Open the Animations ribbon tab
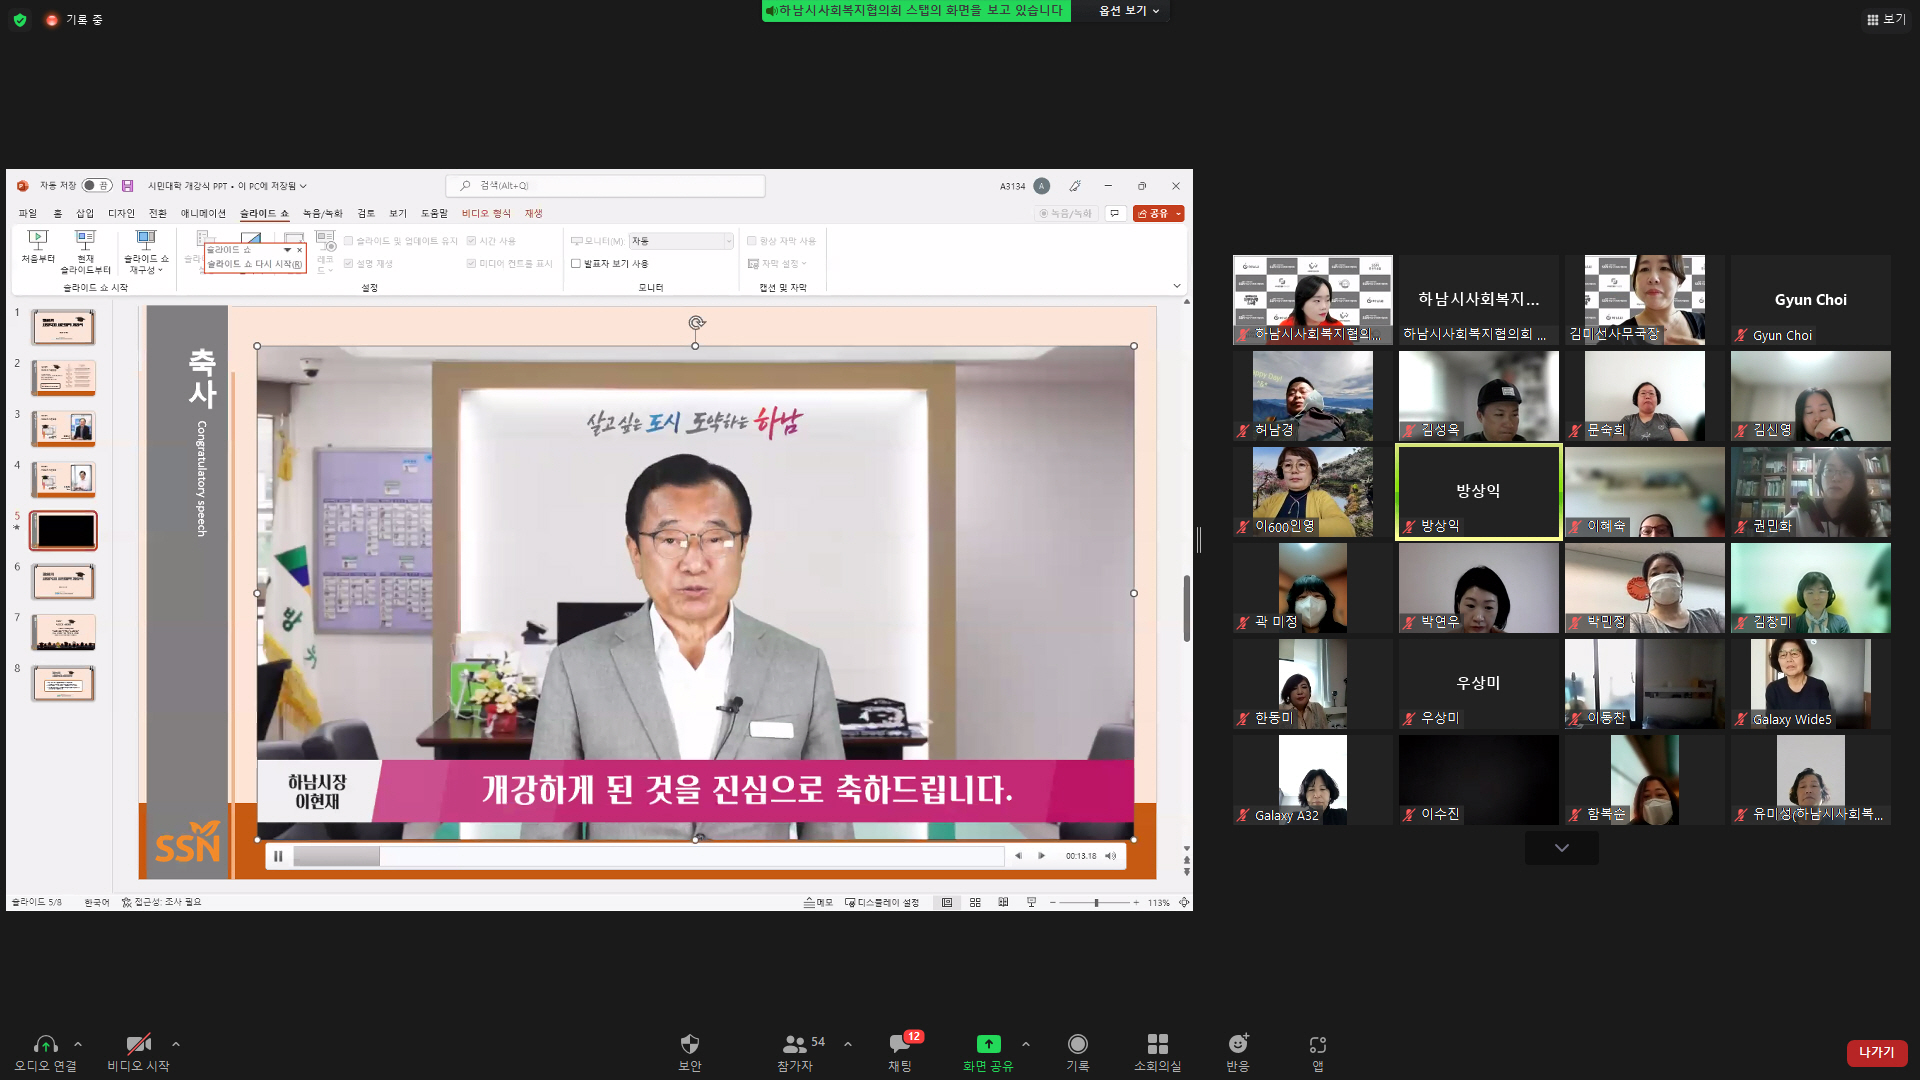Image resolution: width=1920 pixels, height=1080 pixels. [x=203, y=213]
